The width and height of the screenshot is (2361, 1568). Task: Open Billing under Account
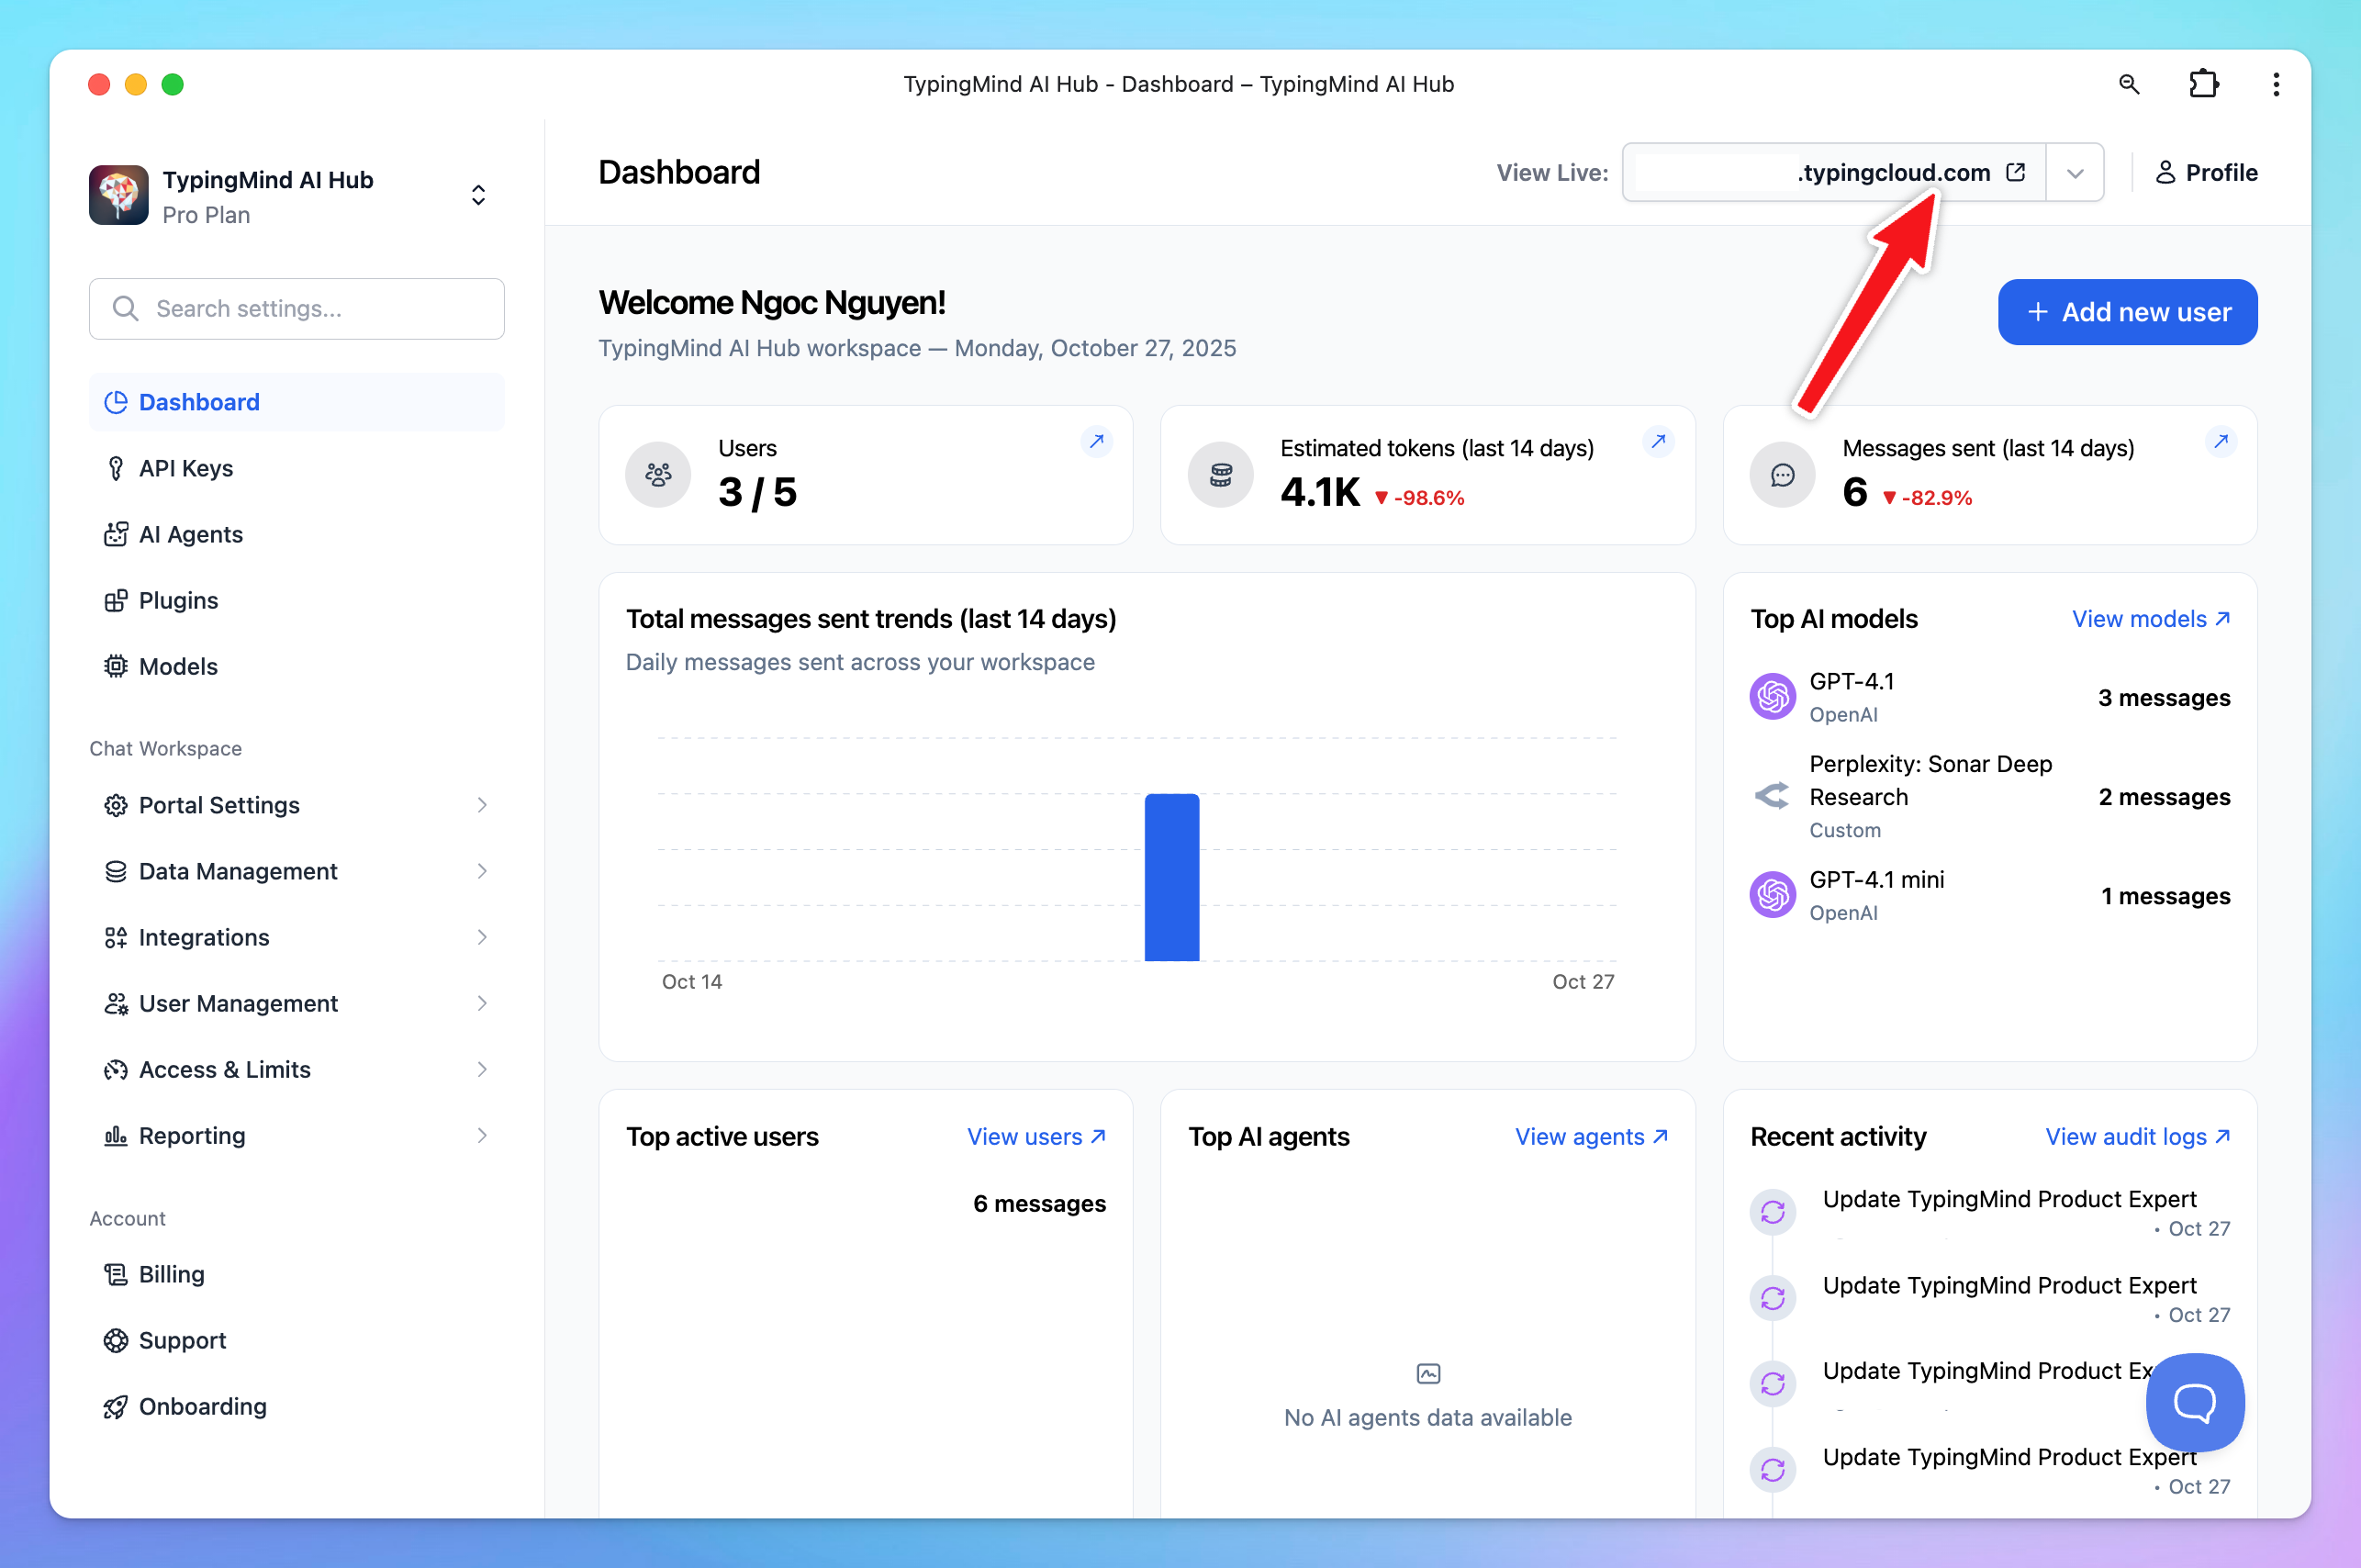click(171, 1274)
